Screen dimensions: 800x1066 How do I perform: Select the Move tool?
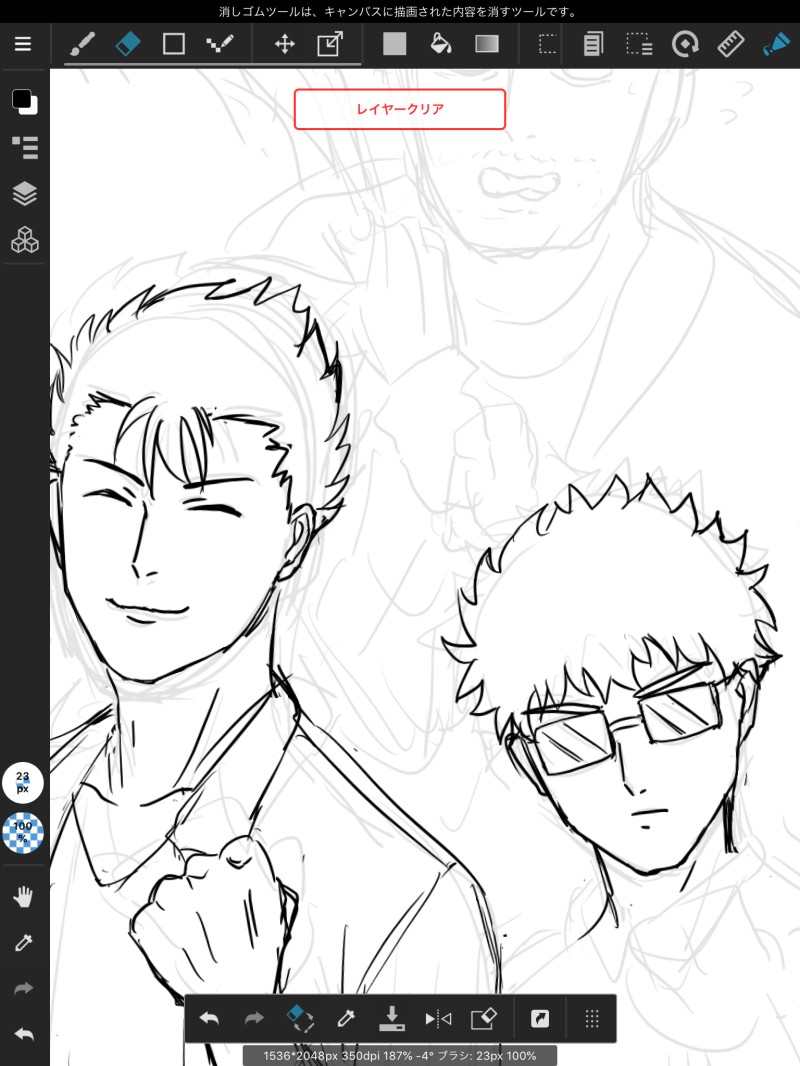click(x=284, y=44)
